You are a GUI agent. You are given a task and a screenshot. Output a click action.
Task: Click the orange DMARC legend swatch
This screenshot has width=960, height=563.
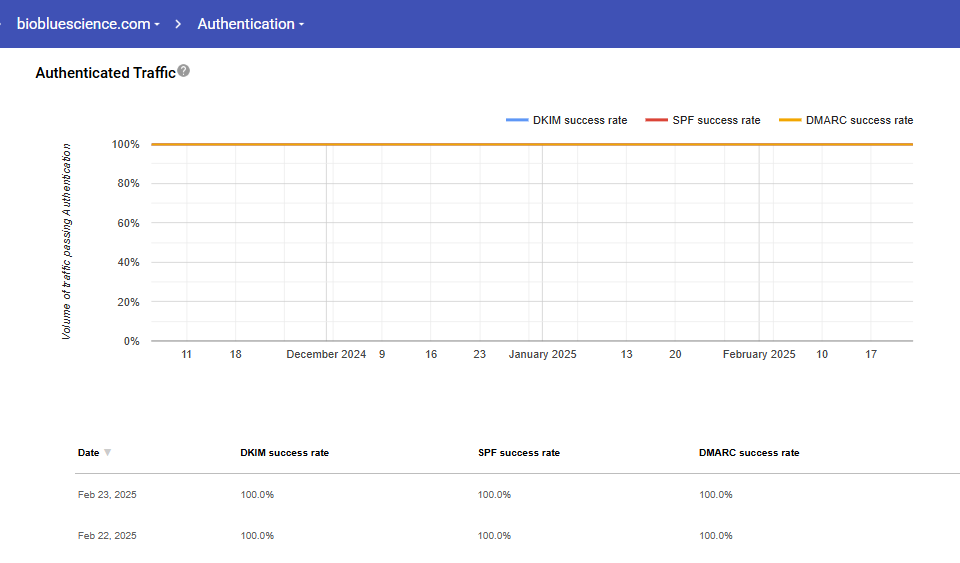tap(791, 120)
